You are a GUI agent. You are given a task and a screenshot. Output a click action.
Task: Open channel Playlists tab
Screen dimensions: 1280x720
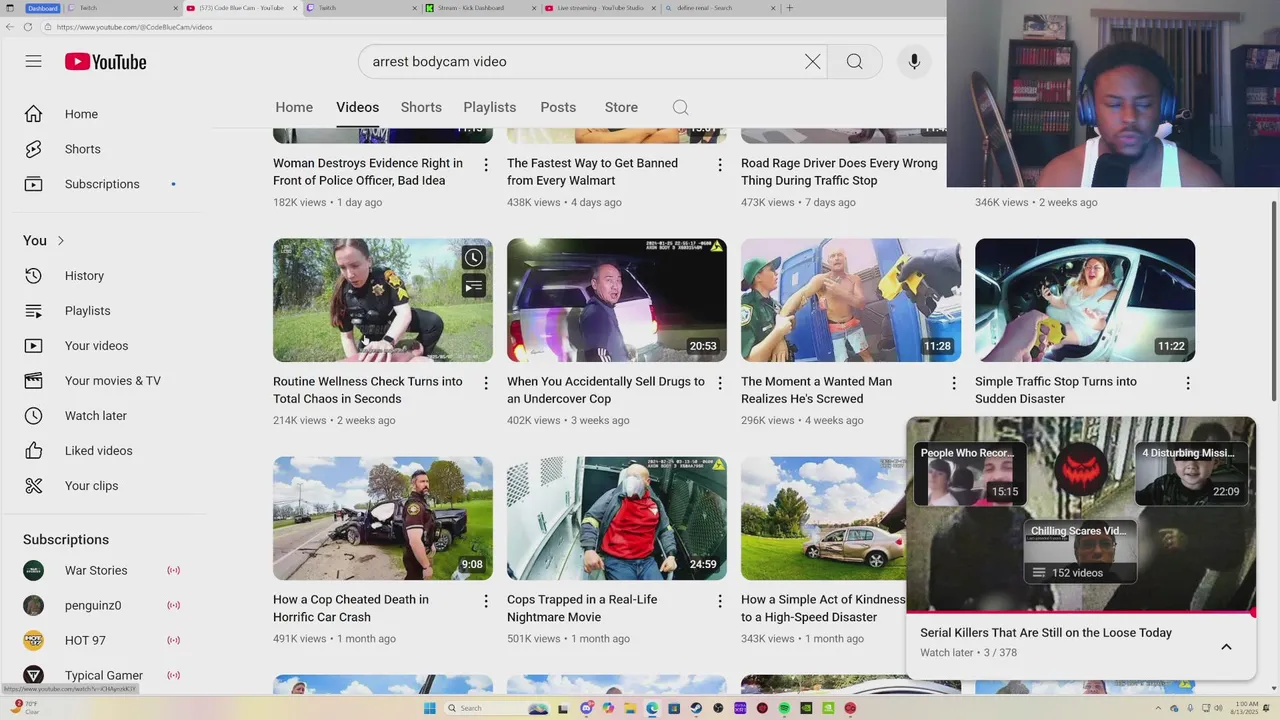(x=490, y=108)
